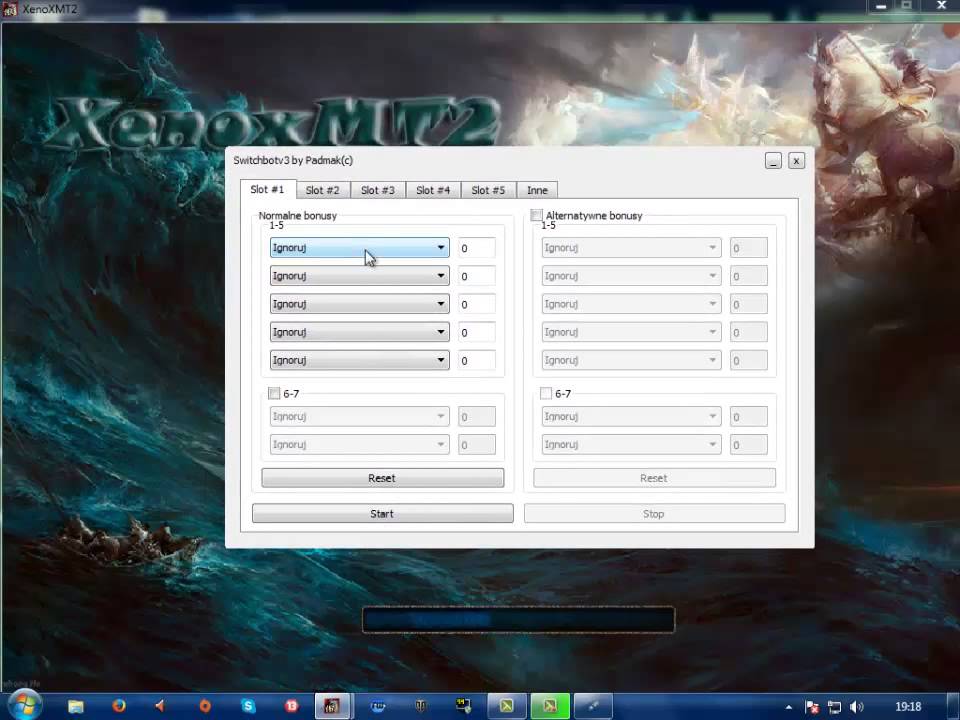Image resolution: width=960 pixels, height=720 pixels.
Task: Close the Switchbotv3 dialog with x button
Action: click(796, 161)
